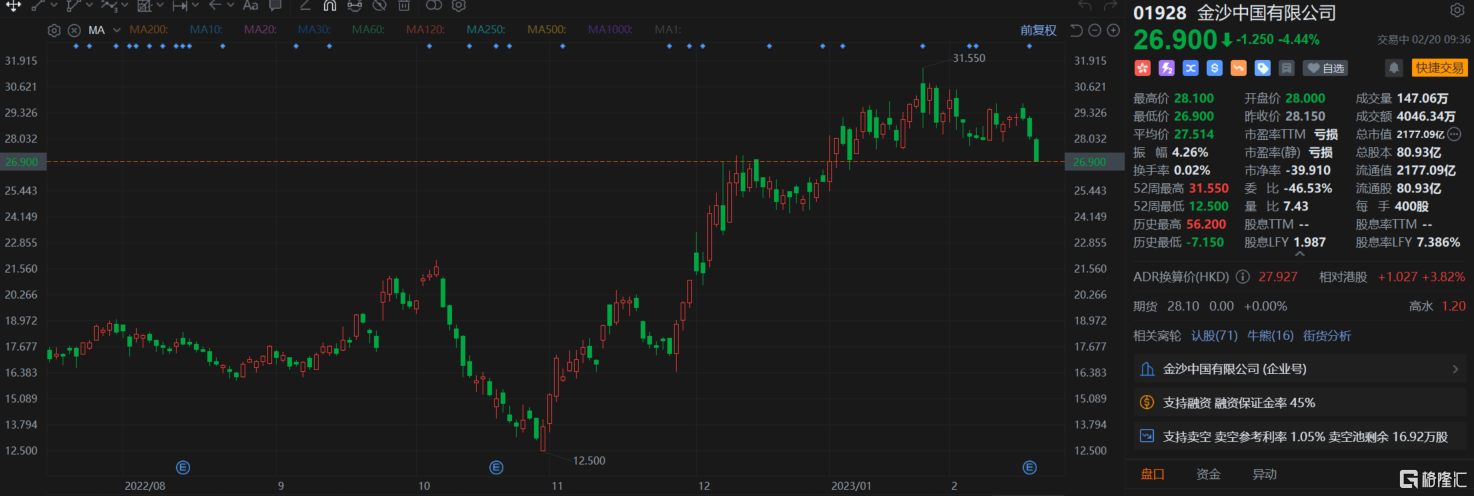Remove the MA indicator with X icon
The image size is (1474, 496).
pos(74,30)
